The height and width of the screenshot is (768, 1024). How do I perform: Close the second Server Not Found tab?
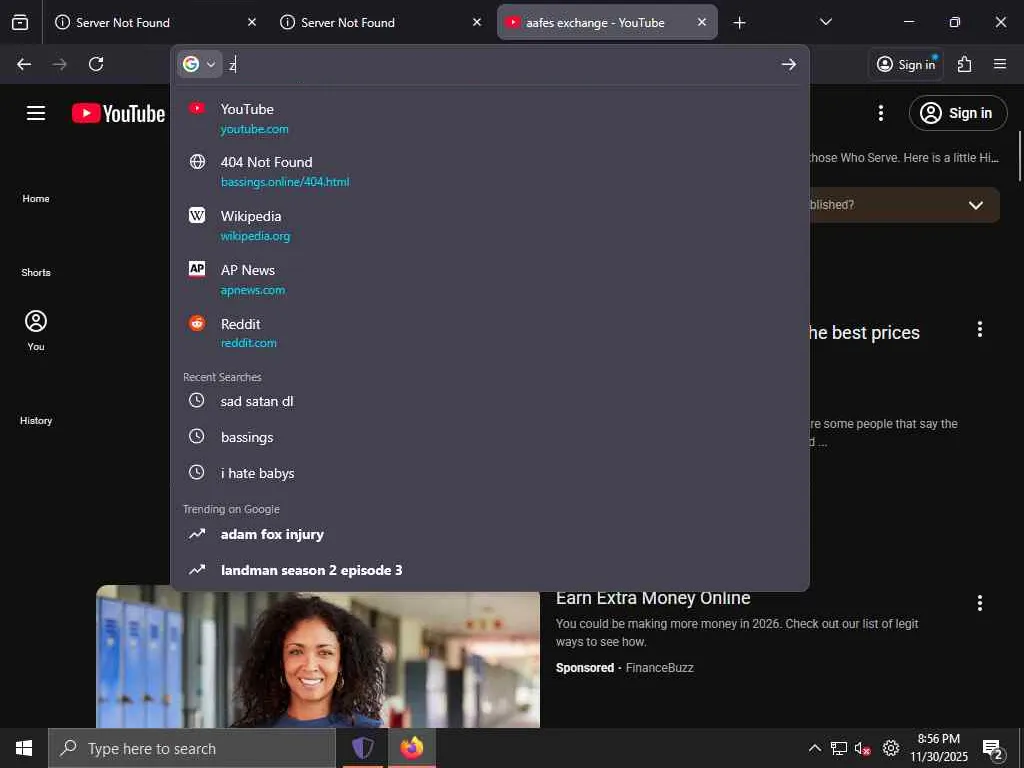tap(477, 22)
